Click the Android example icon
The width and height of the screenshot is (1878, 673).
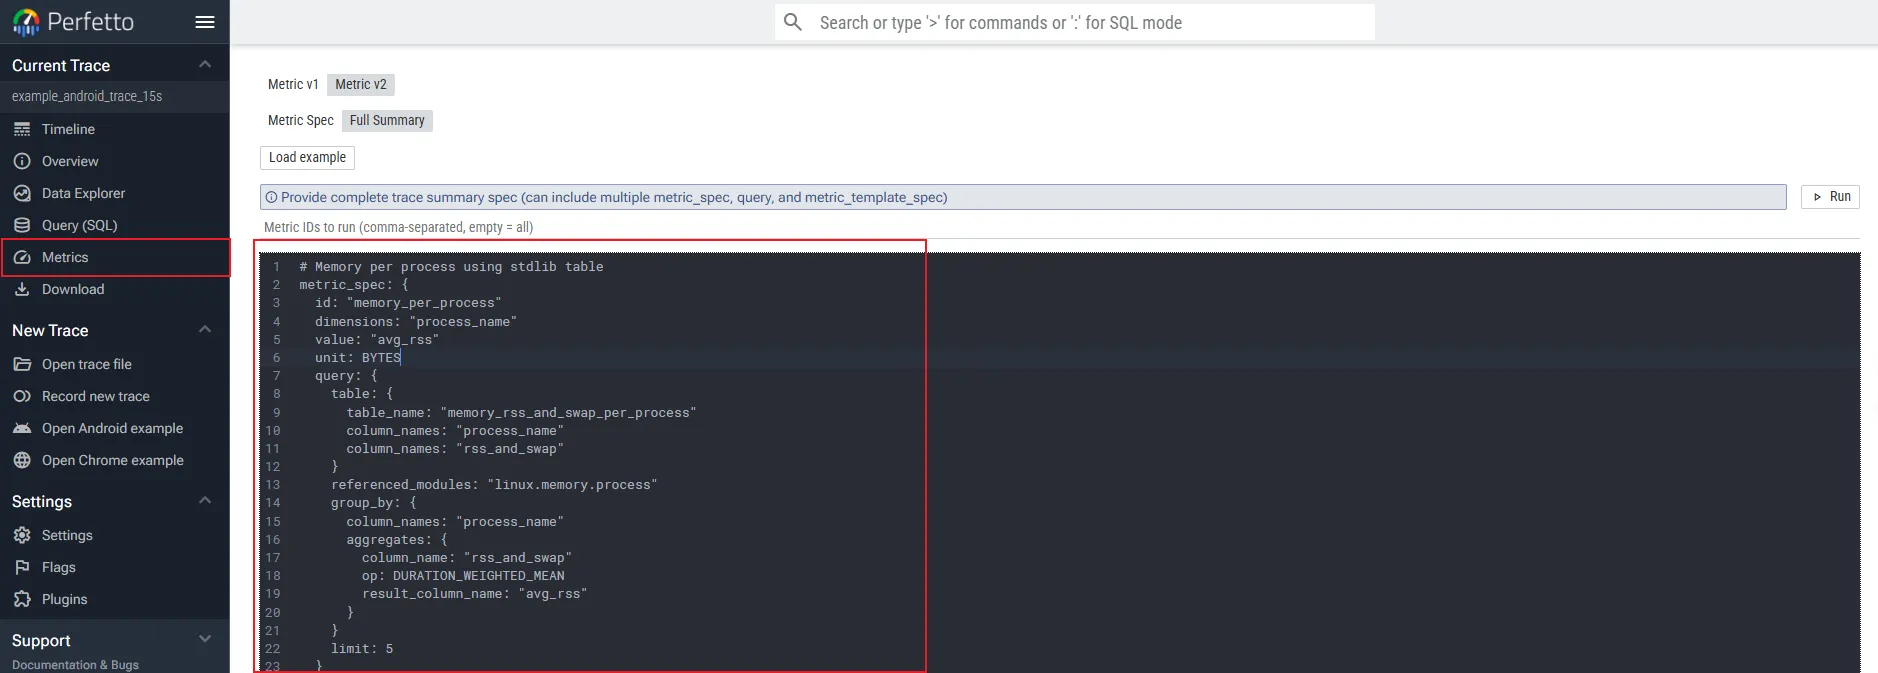point(22,428)
